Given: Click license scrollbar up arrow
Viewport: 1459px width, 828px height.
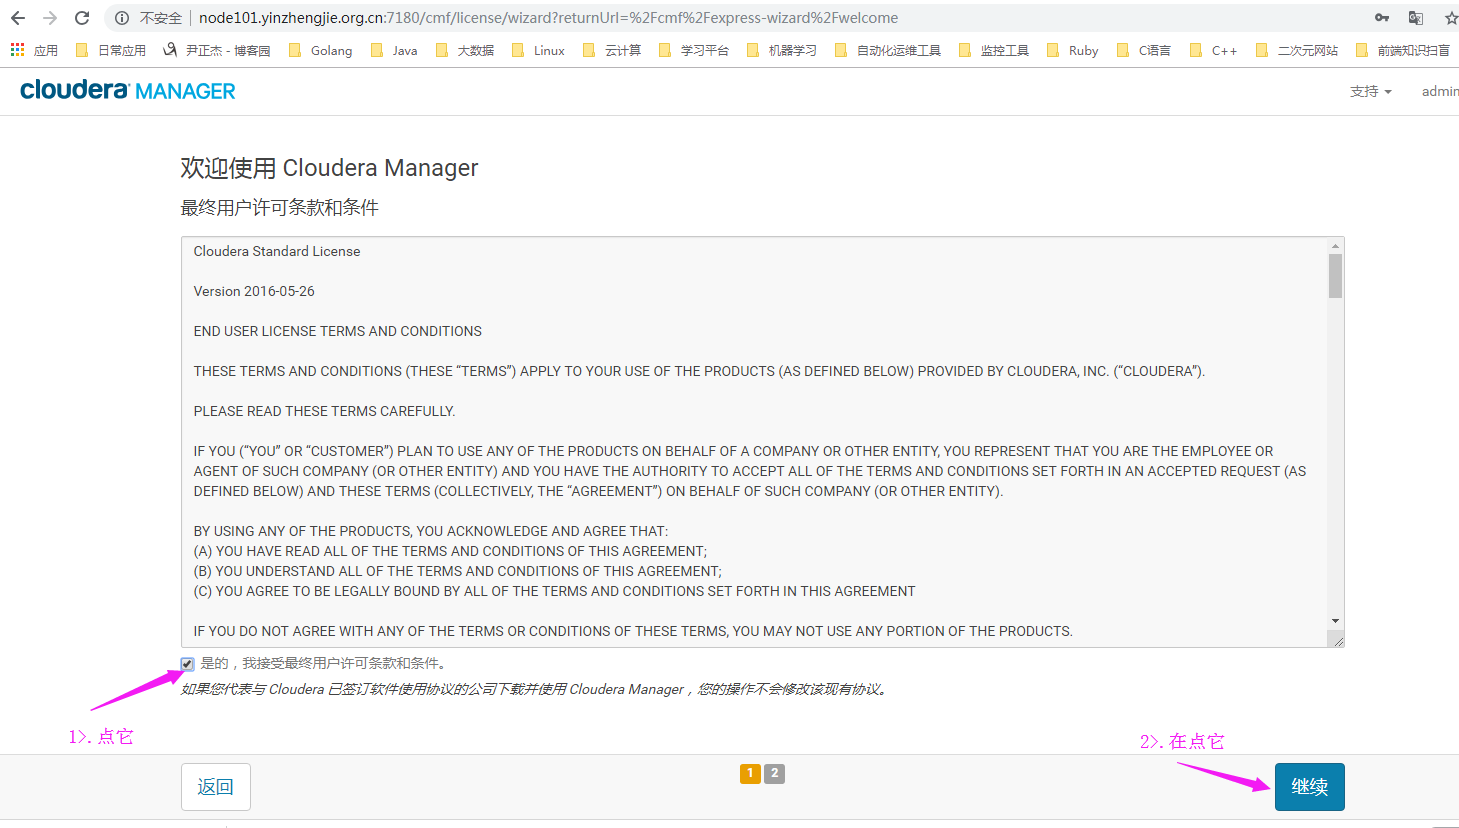Looking at the screenshot, I should point(1335,245).
